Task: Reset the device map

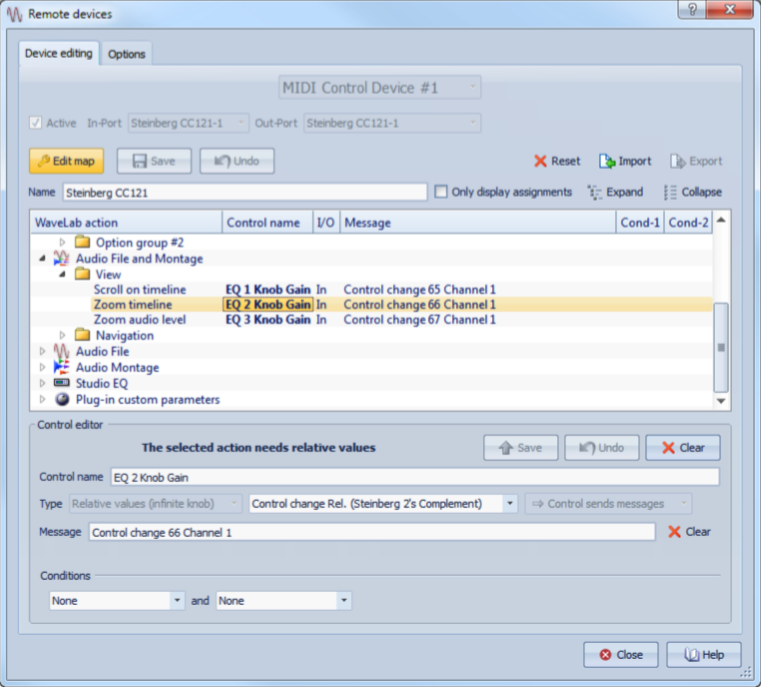Action: (557, 161)
